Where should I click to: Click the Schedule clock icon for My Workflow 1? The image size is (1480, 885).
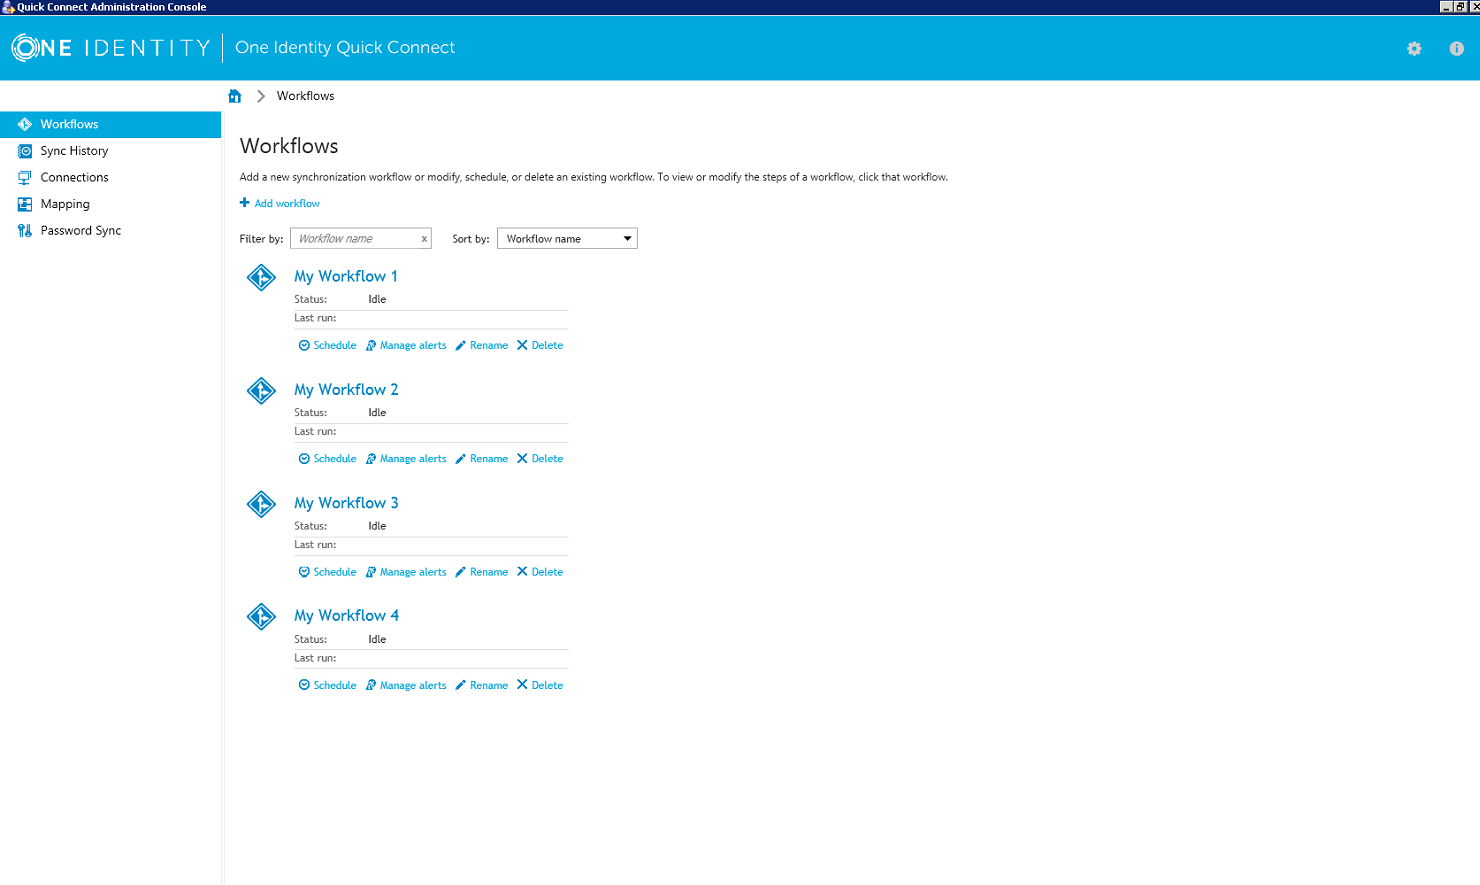click(304, 345)
